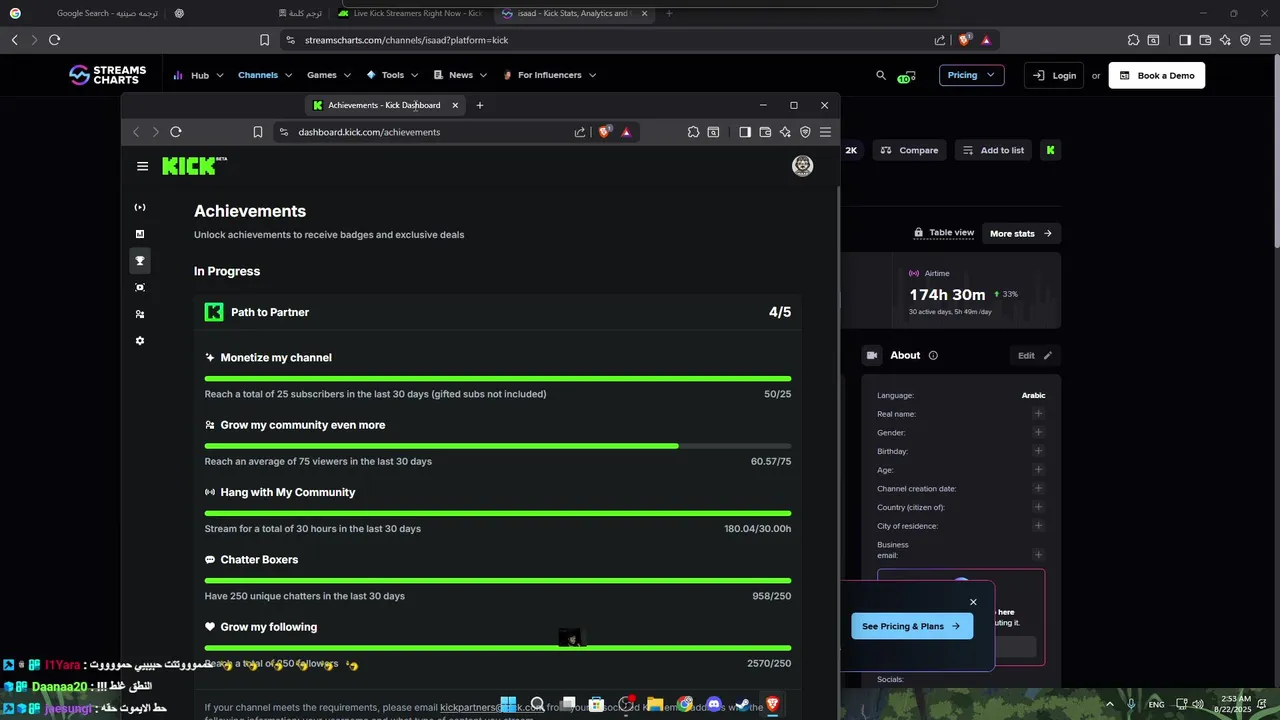1280x720 pixels.
Task: Bookmark the Kick dashboard page
Action: point(258,132)
